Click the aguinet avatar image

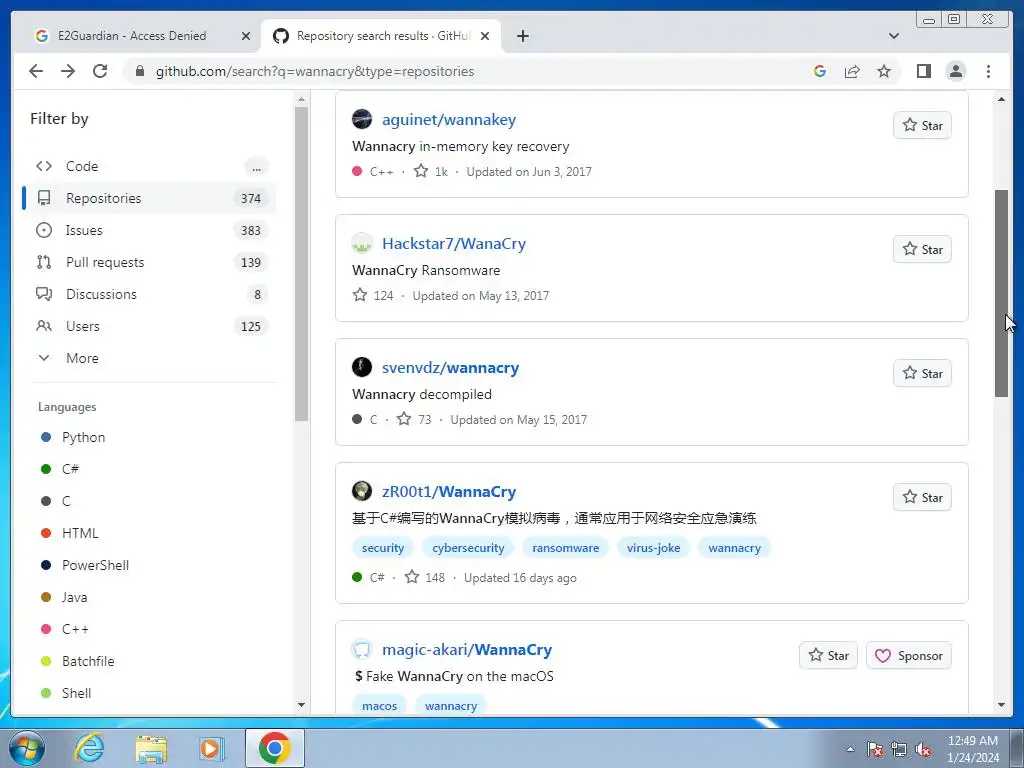(x=362, y=119)
